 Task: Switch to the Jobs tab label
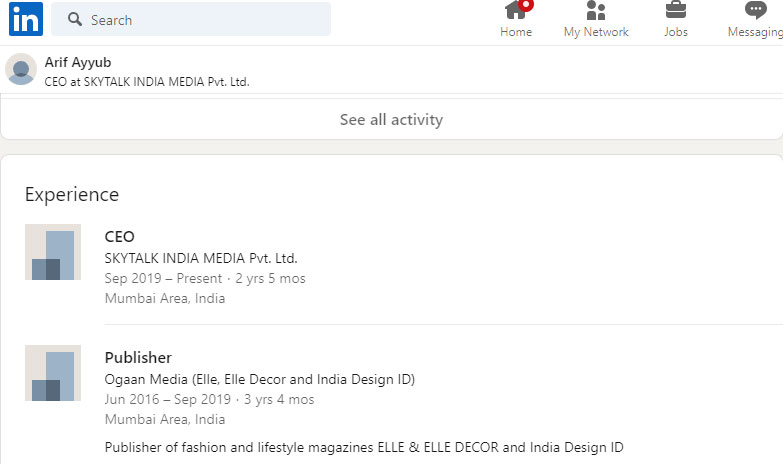point(676,32)
